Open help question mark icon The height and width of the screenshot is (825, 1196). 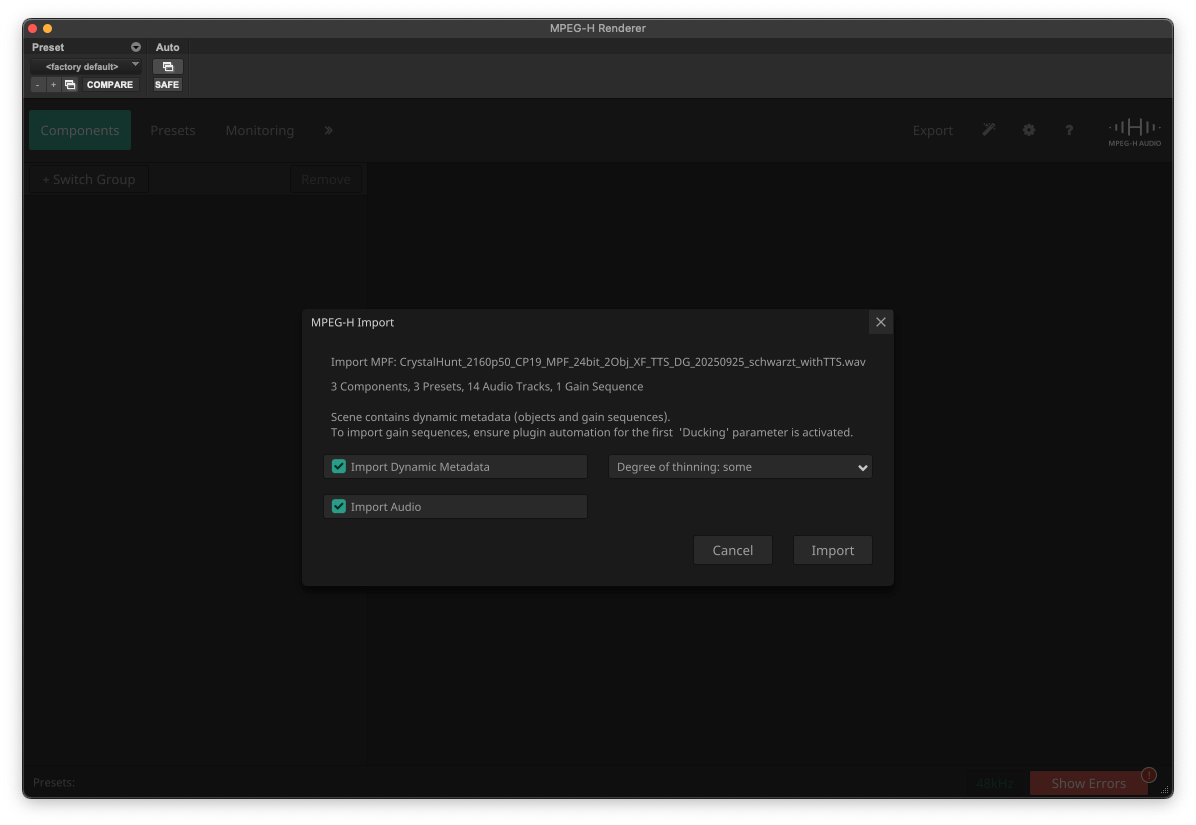(x=1069, y=130)
